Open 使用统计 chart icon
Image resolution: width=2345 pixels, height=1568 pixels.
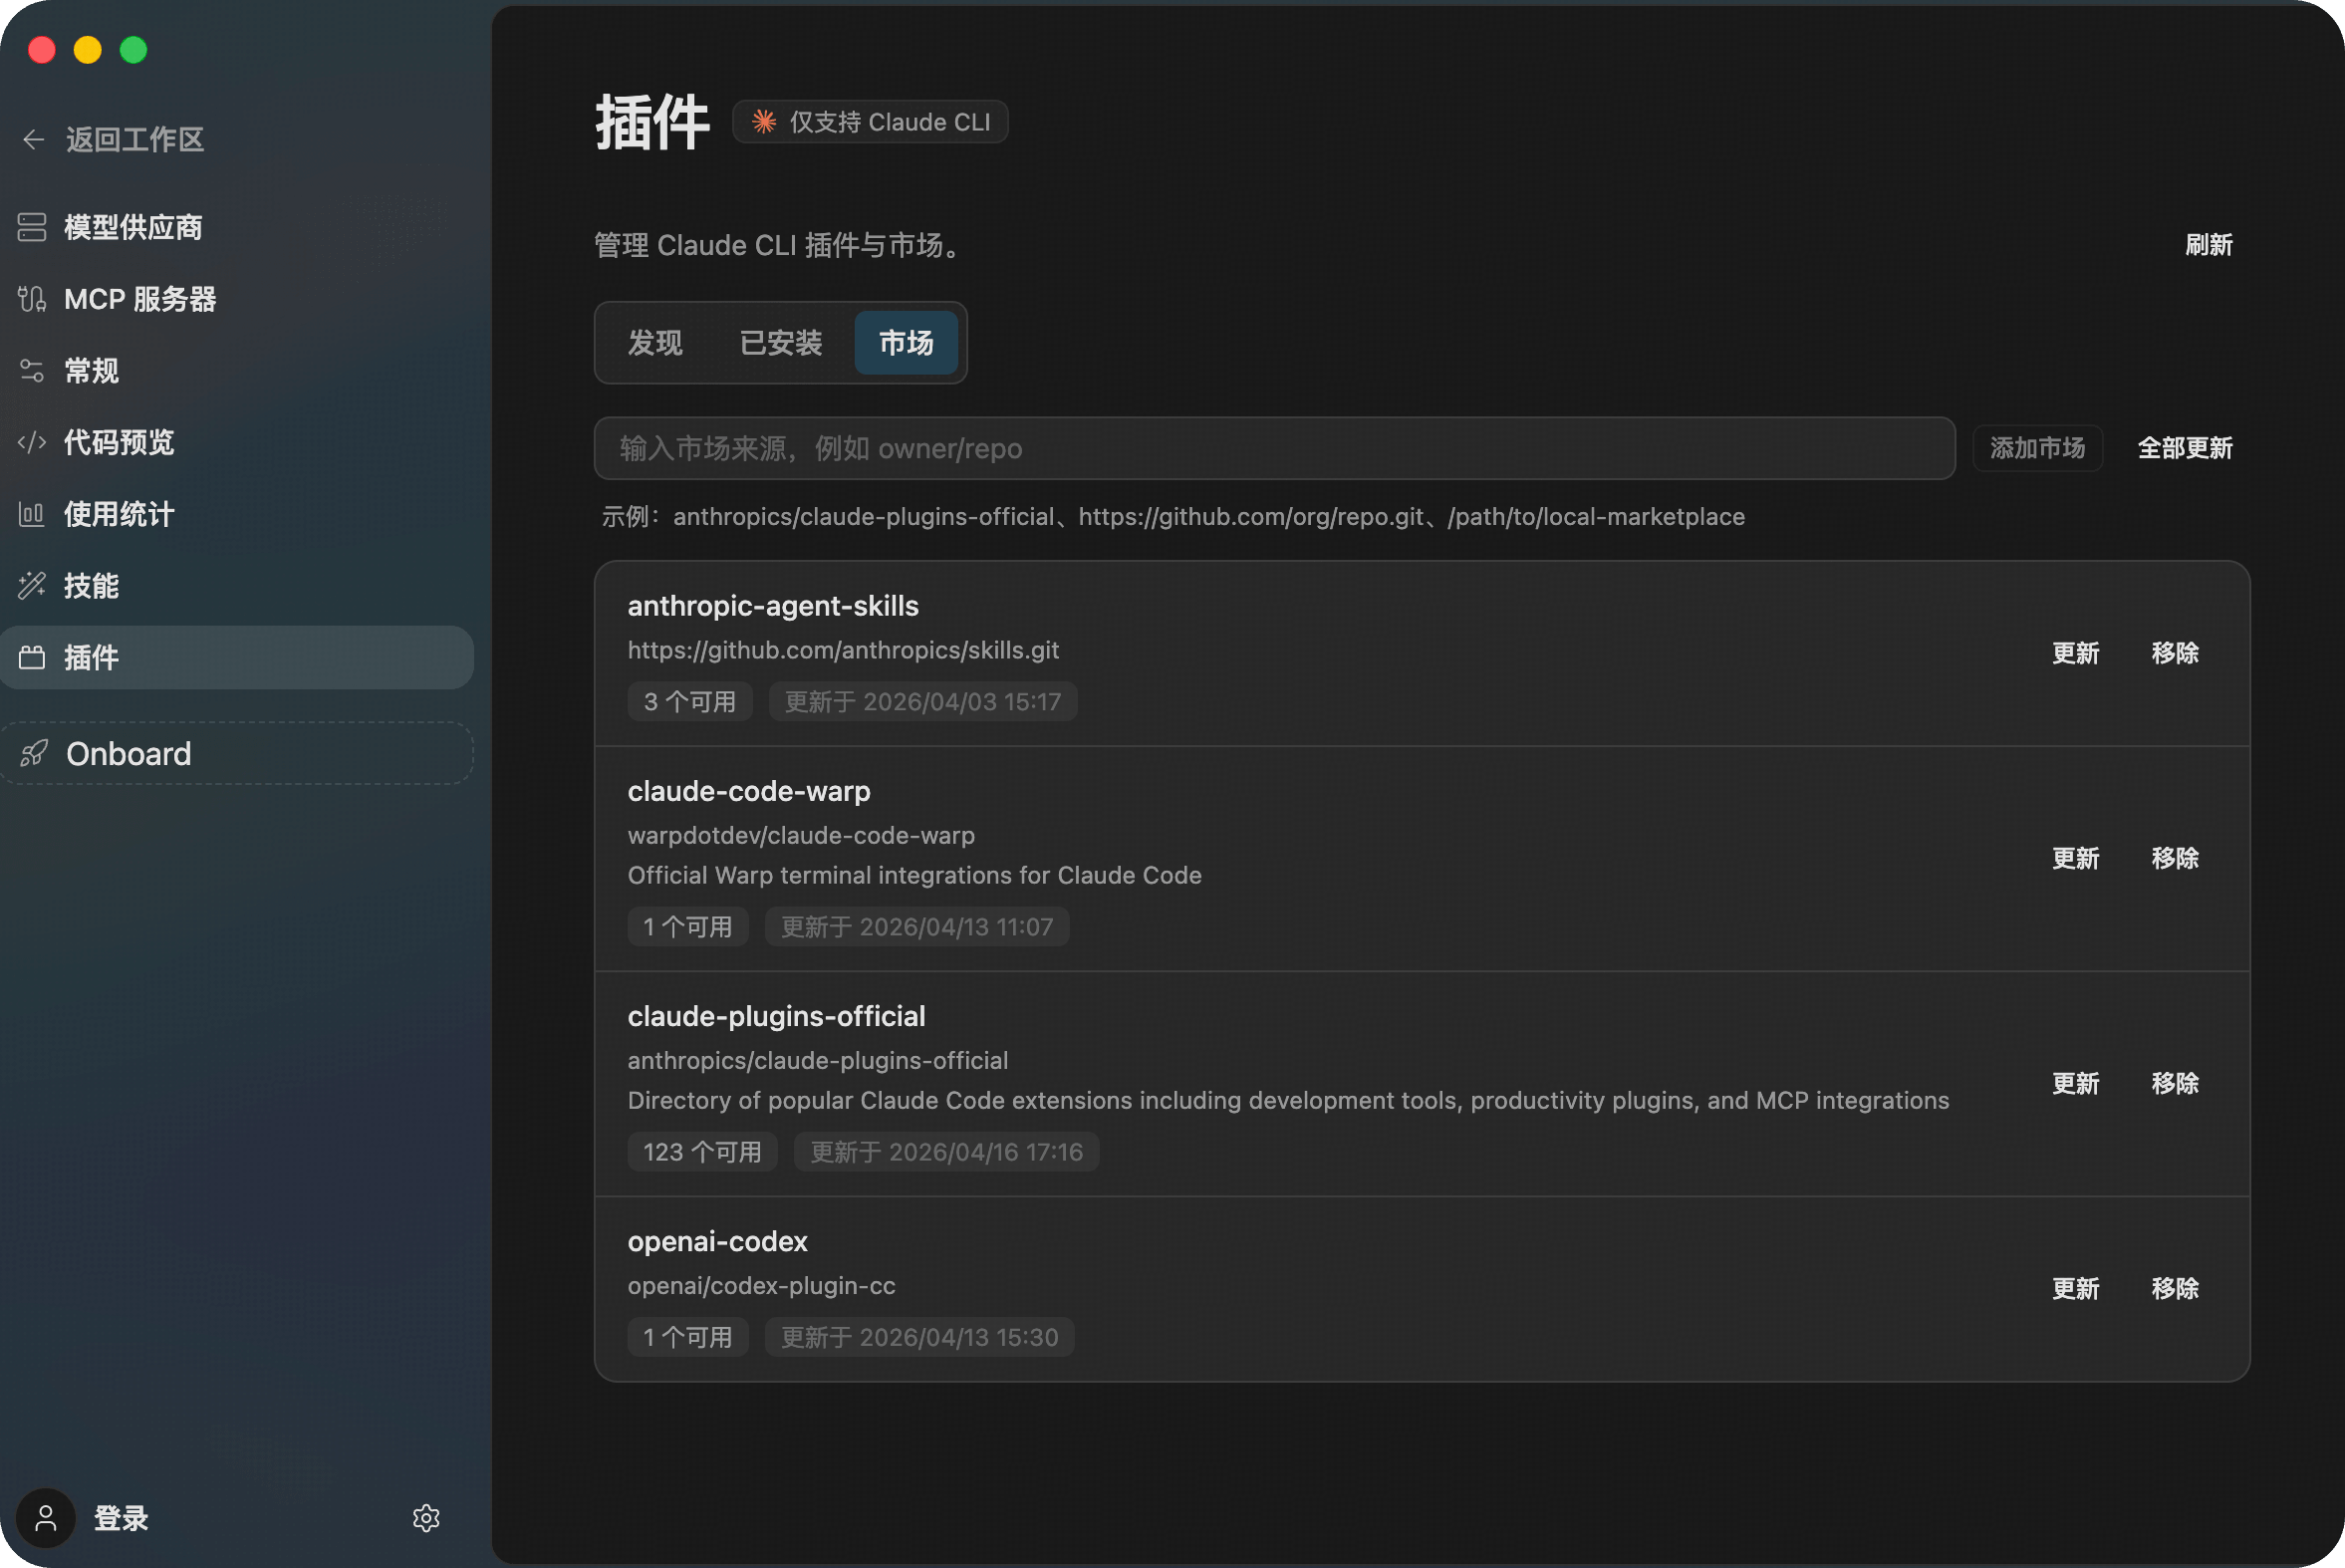click(32, 514)
